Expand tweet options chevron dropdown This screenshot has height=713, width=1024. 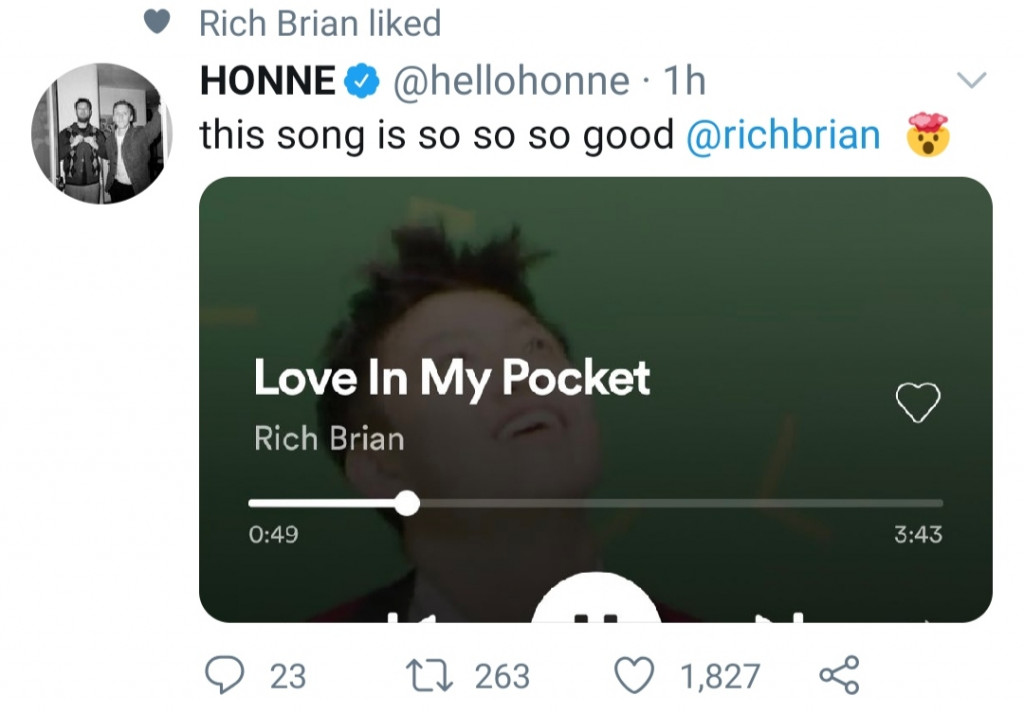[x=972, y=80]
